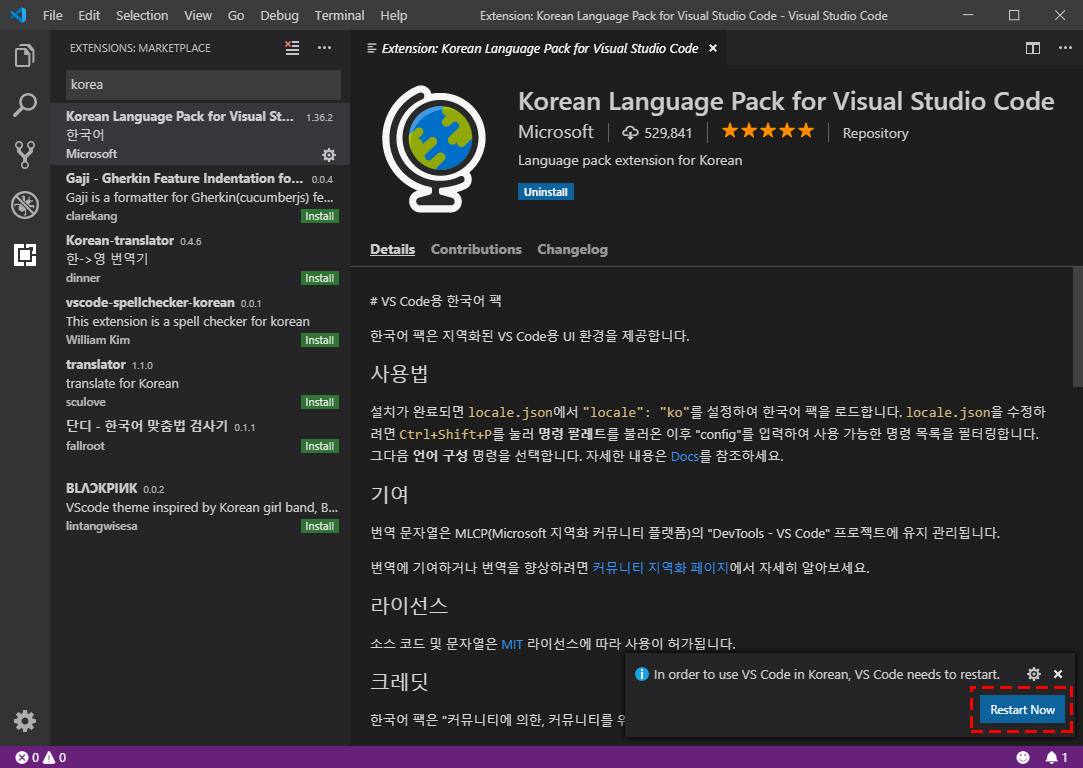Click gear icon on Korean Language Pack row
The image size is (1083, 768).
(x=329, y=155)
